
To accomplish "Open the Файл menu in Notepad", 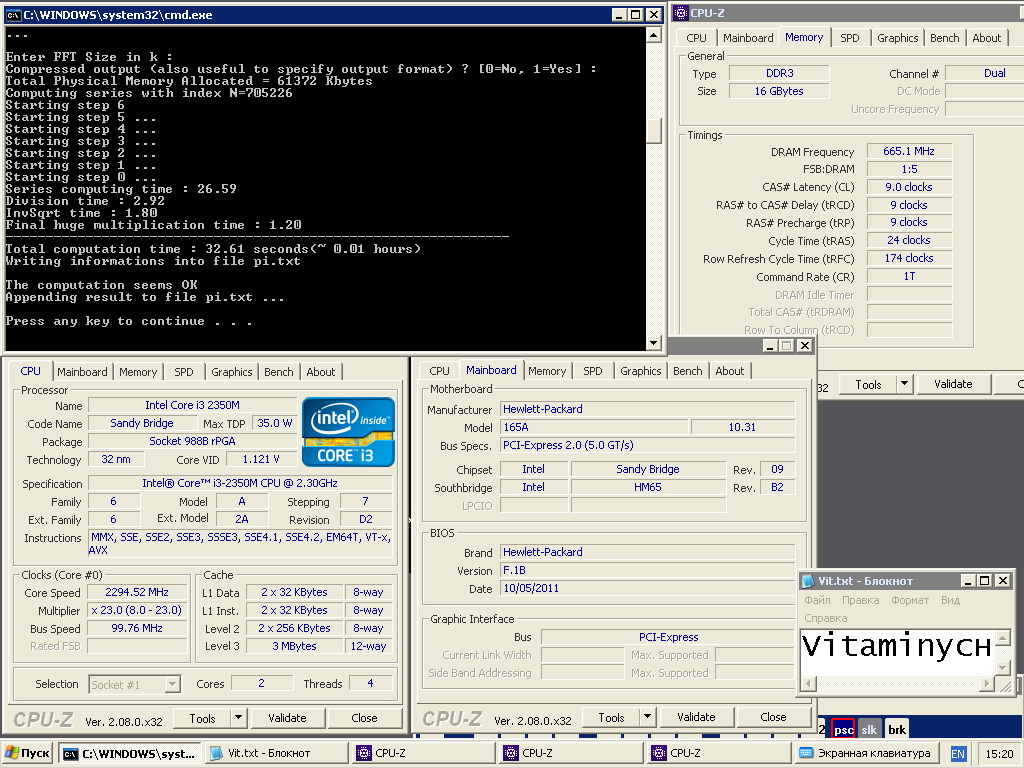I will click(x=817, y=600).
